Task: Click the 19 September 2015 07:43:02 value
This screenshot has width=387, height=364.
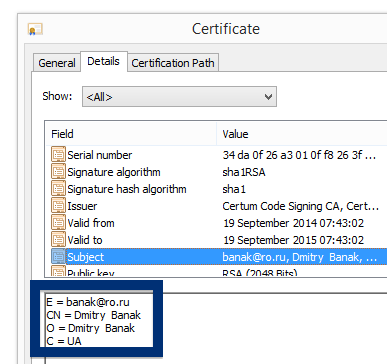Action: point(293,240)
